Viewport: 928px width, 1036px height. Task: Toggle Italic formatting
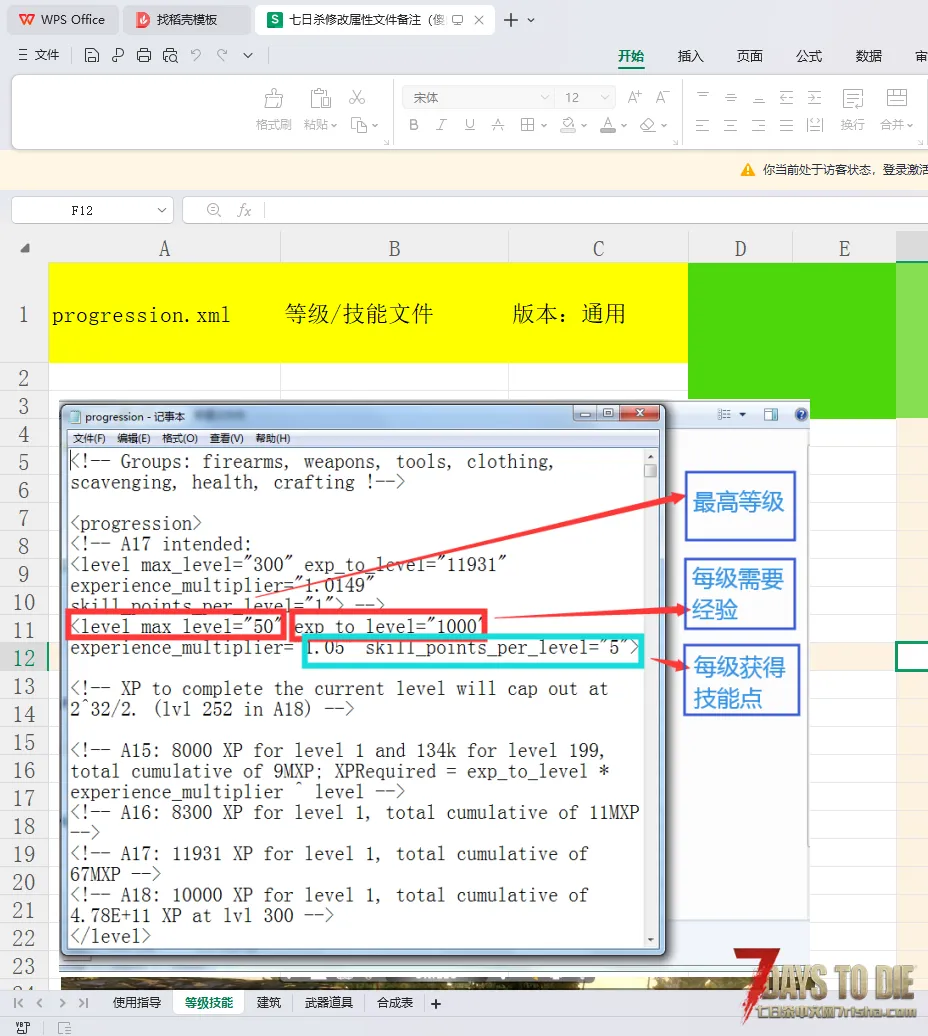point(441,125)
